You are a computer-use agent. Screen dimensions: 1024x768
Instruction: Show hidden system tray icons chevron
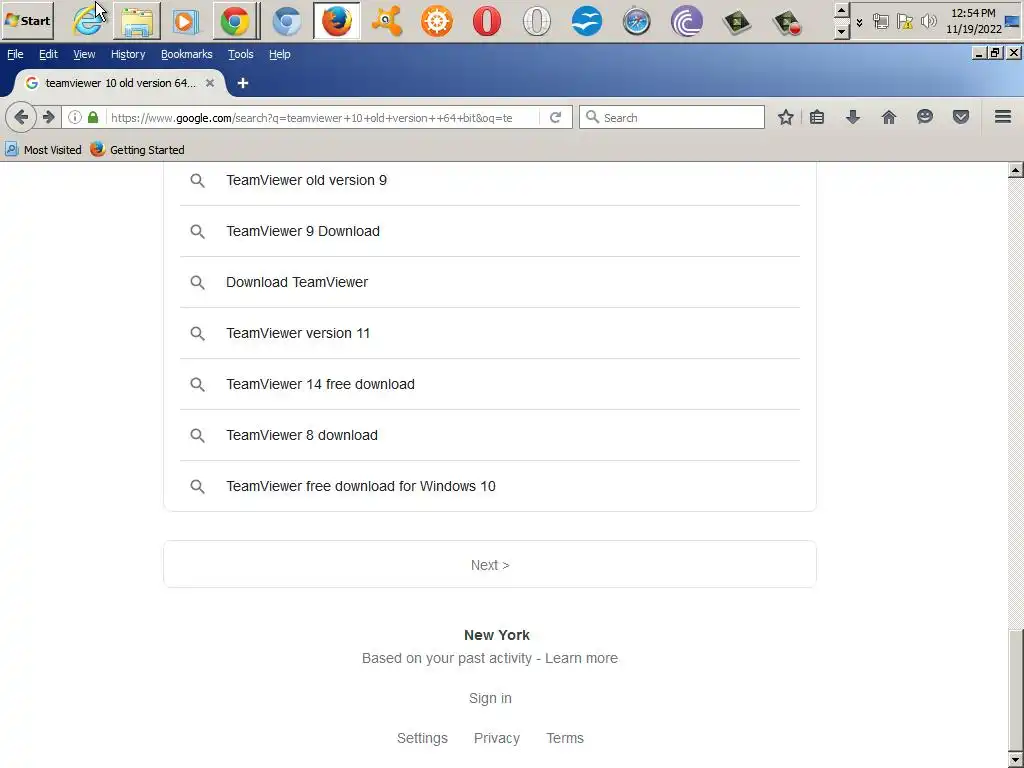coord(859,22)
